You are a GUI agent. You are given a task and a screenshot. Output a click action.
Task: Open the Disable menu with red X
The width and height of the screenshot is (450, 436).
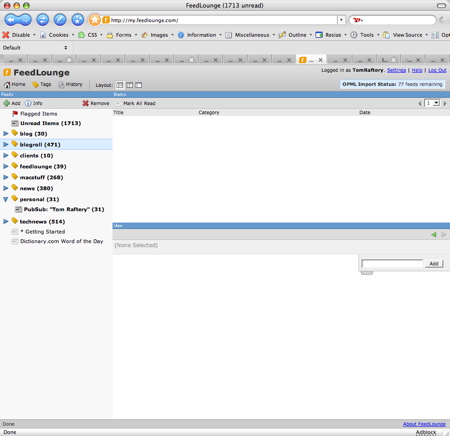click(x=19, y=35)
